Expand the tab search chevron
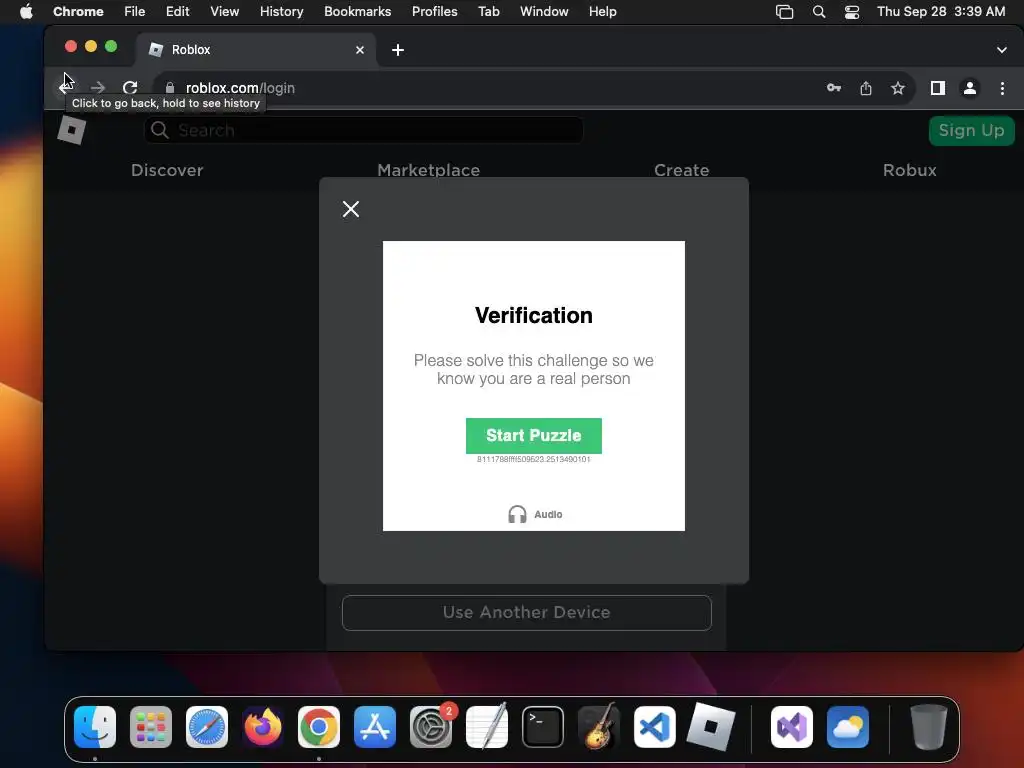The width and height of the screenshot is (1024, 768). (1002, 50)
